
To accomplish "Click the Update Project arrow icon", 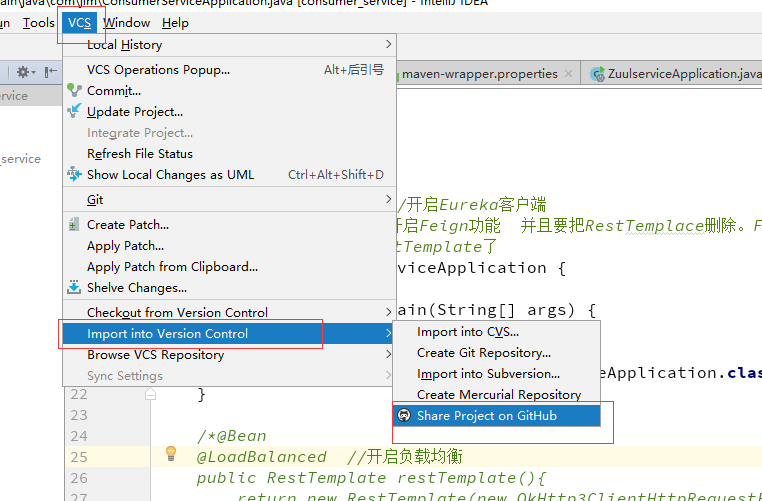I will 74,111.
